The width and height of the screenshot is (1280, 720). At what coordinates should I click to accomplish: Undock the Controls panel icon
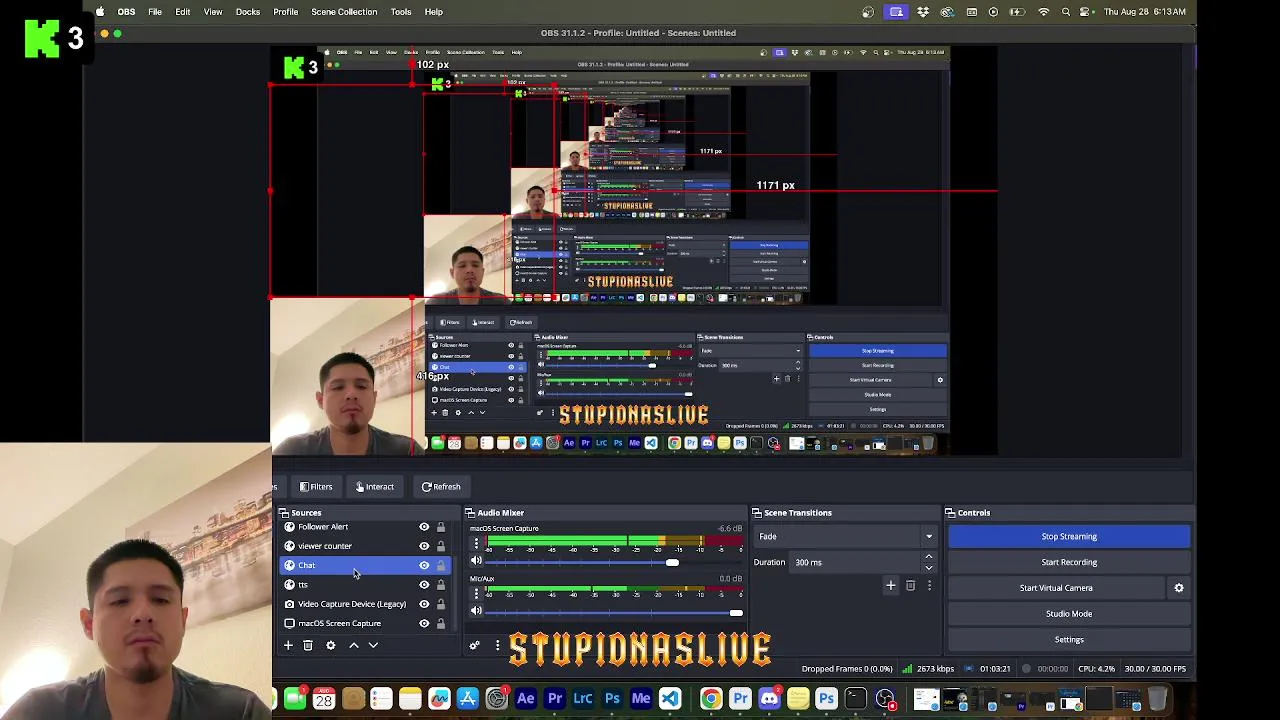(951, 513)
